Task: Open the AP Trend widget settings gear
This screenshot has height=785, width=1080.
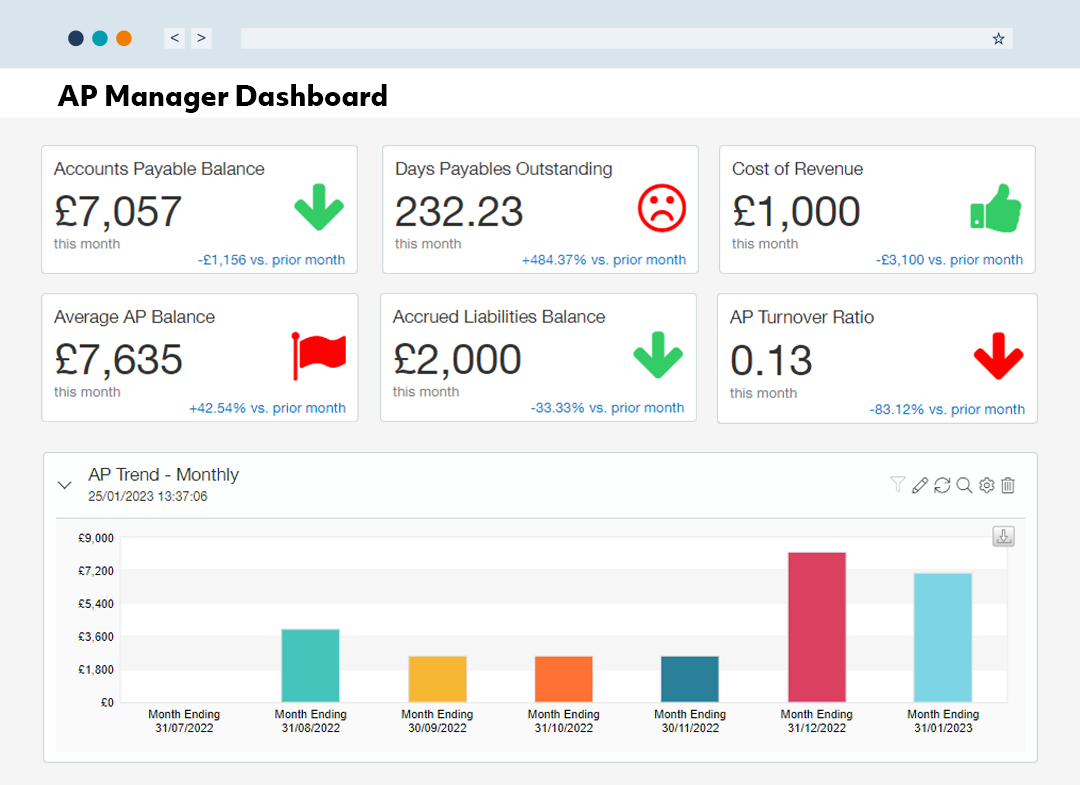Action: click(x=986, y=485)
